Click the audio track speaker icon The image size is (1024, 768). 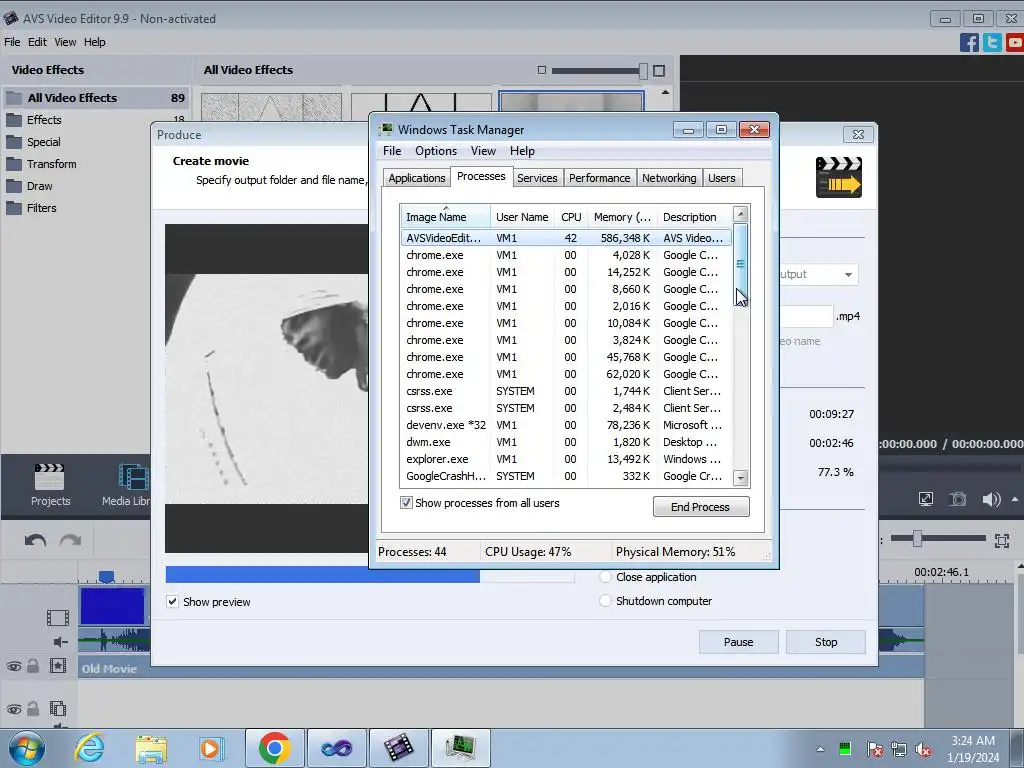[x=60, y=642]
